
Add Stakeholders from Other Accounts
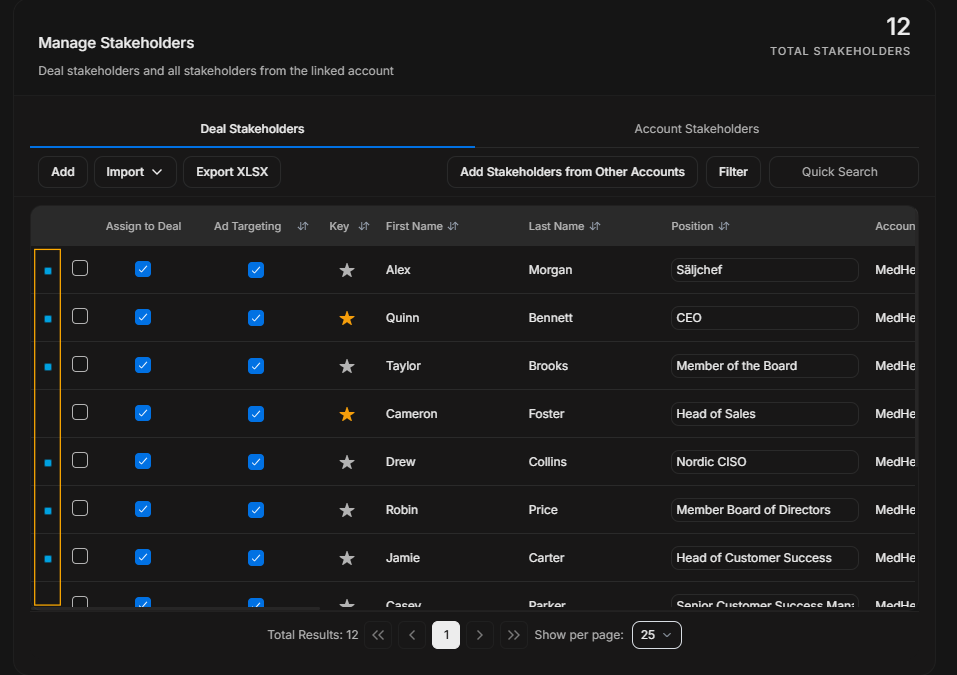[x=572, y=172]
